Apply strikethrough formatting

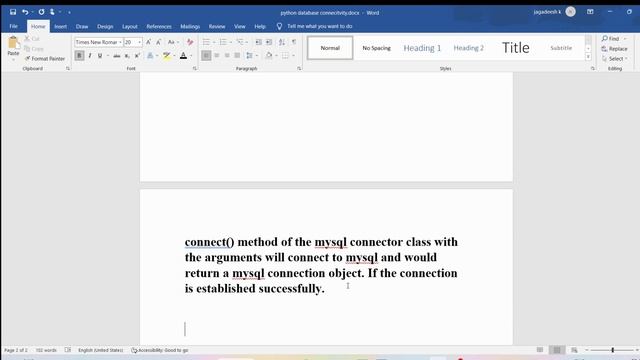point(117,56)
